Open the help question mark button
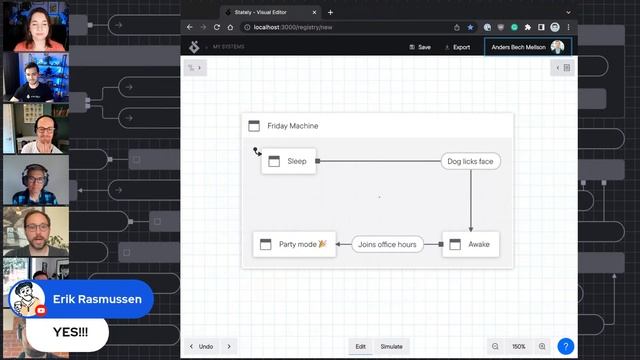This screenshot has height=360, width=640. tap(565, 347)
